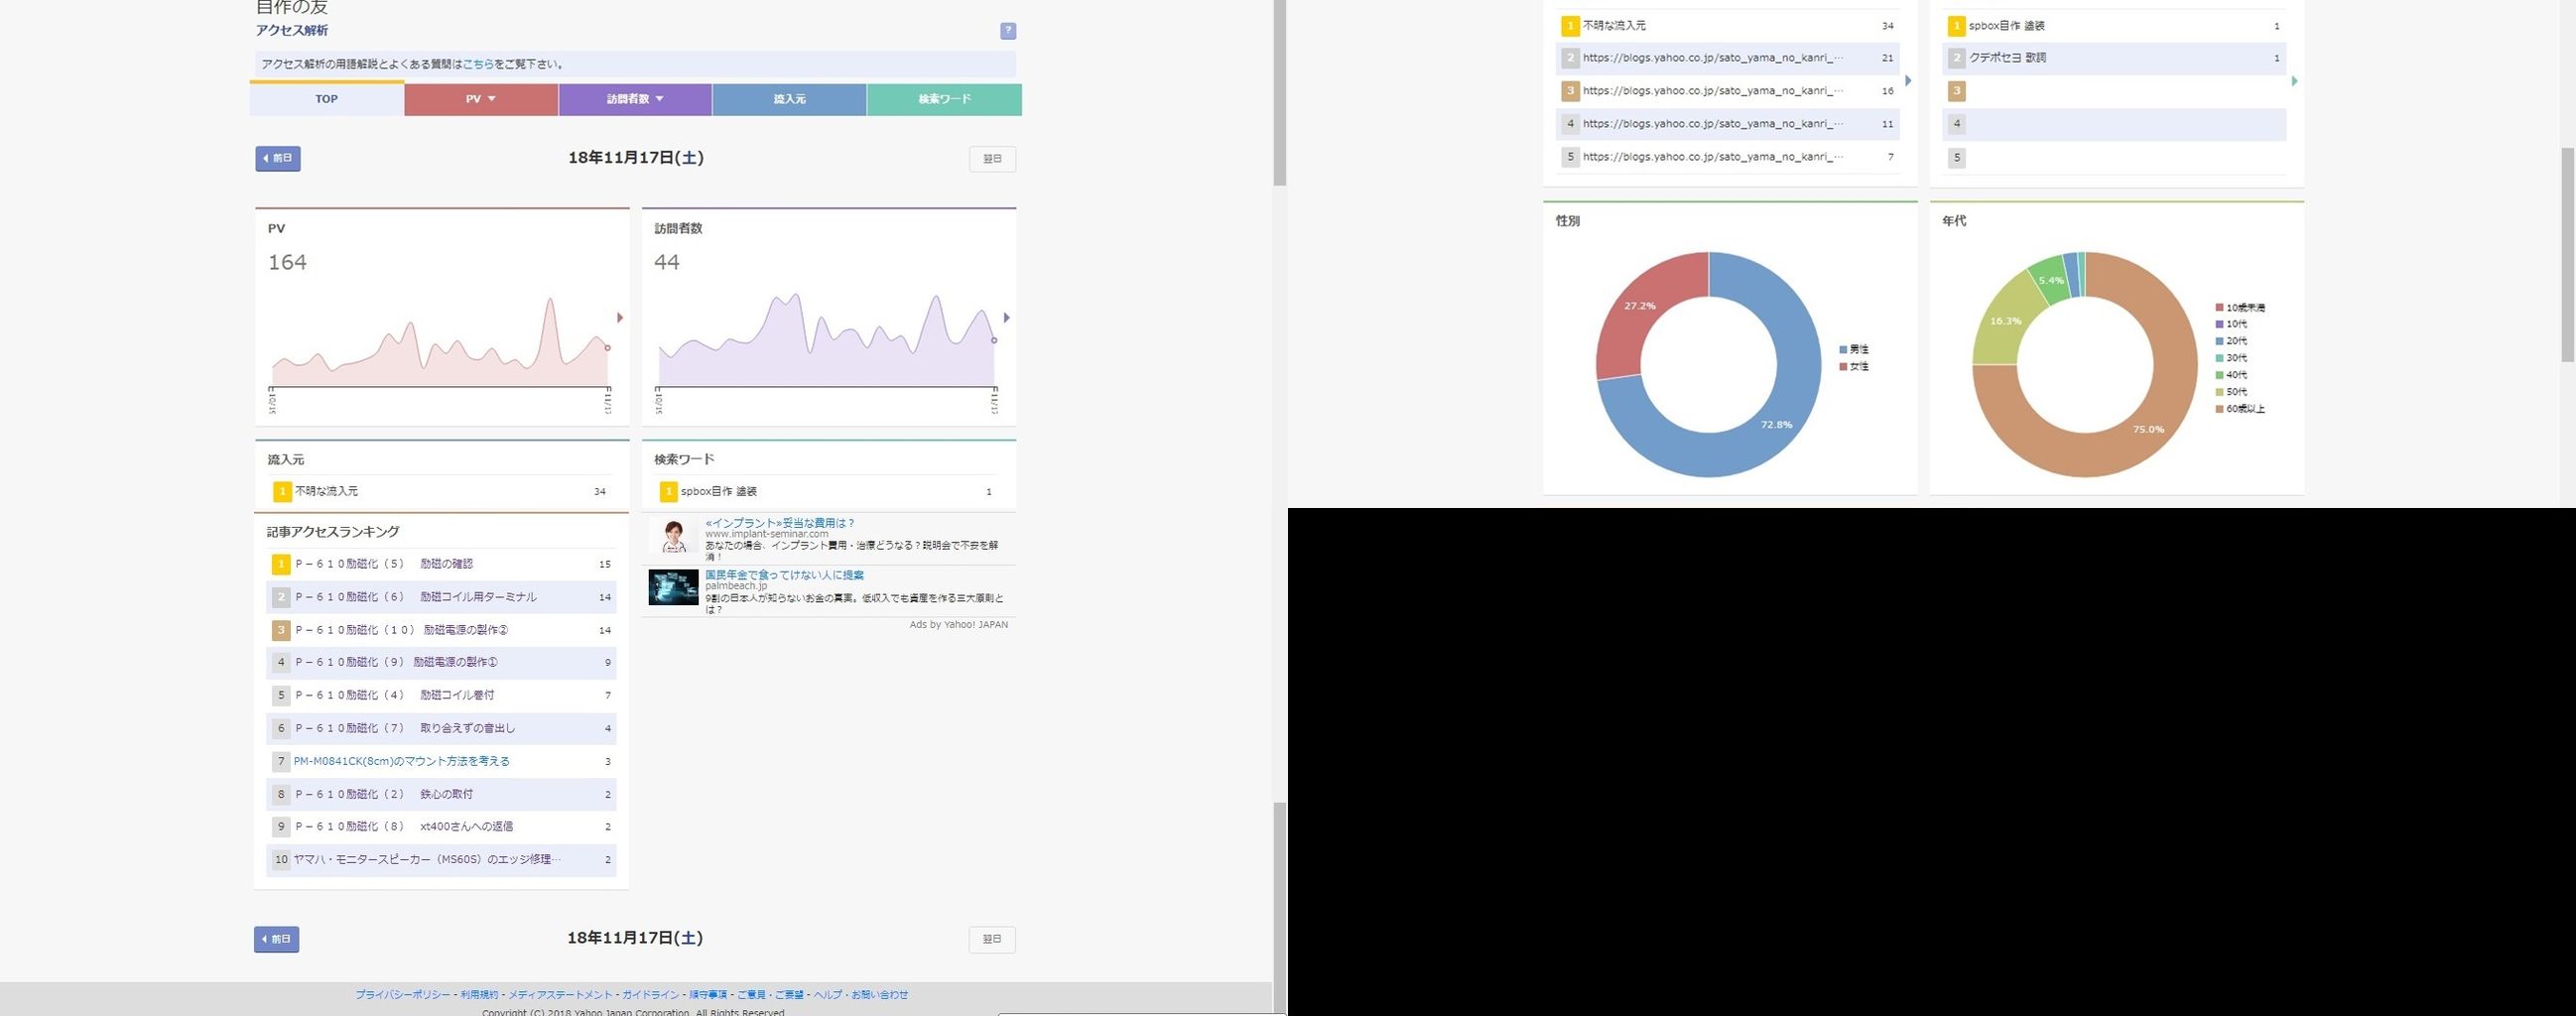2576x1016 pixels.
Task: Click the arrow beside the right-page クデボセヨ 歌詞 list
Action: click(x=2294, y=81)
